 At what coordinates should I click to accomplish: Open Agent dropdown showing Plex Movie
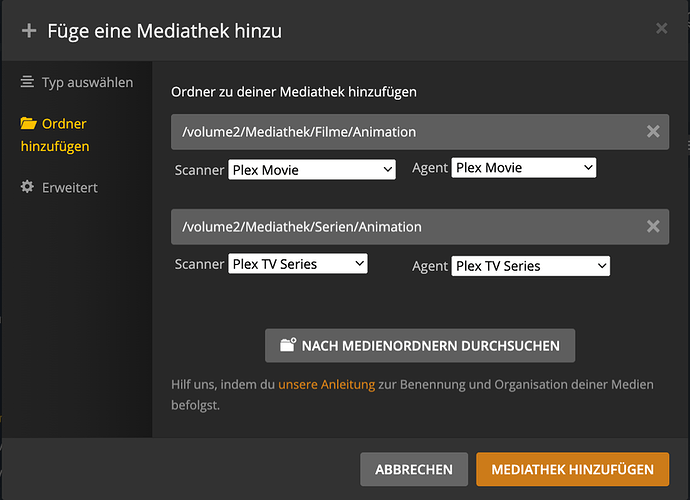coord(523,168)
